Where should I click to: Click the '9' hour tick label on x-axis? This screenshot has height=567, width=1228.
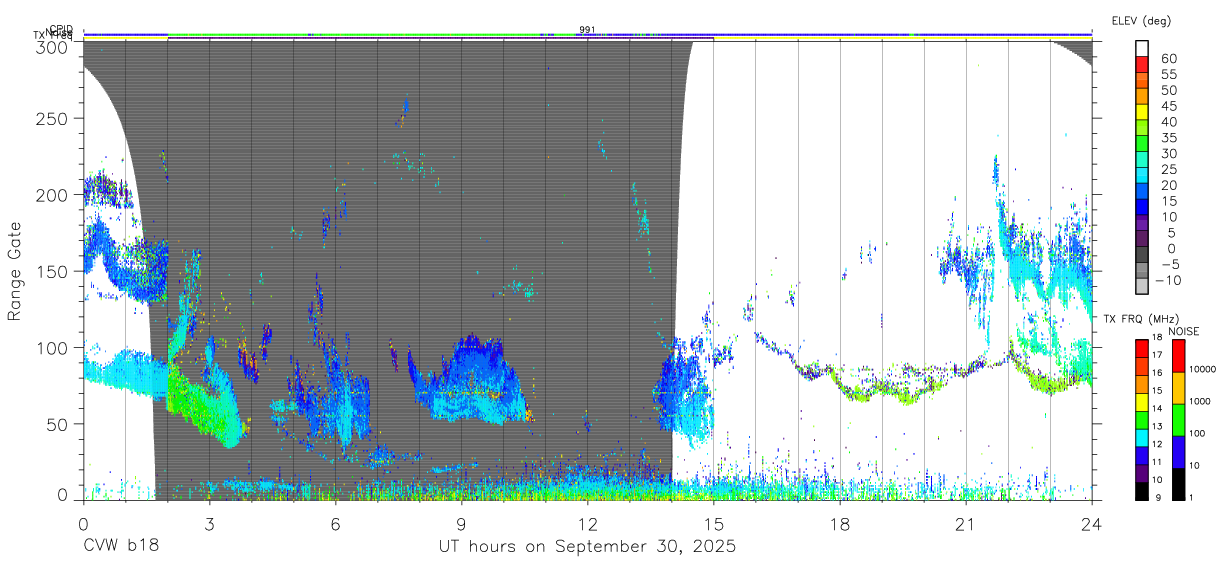[x=461, y=523]
